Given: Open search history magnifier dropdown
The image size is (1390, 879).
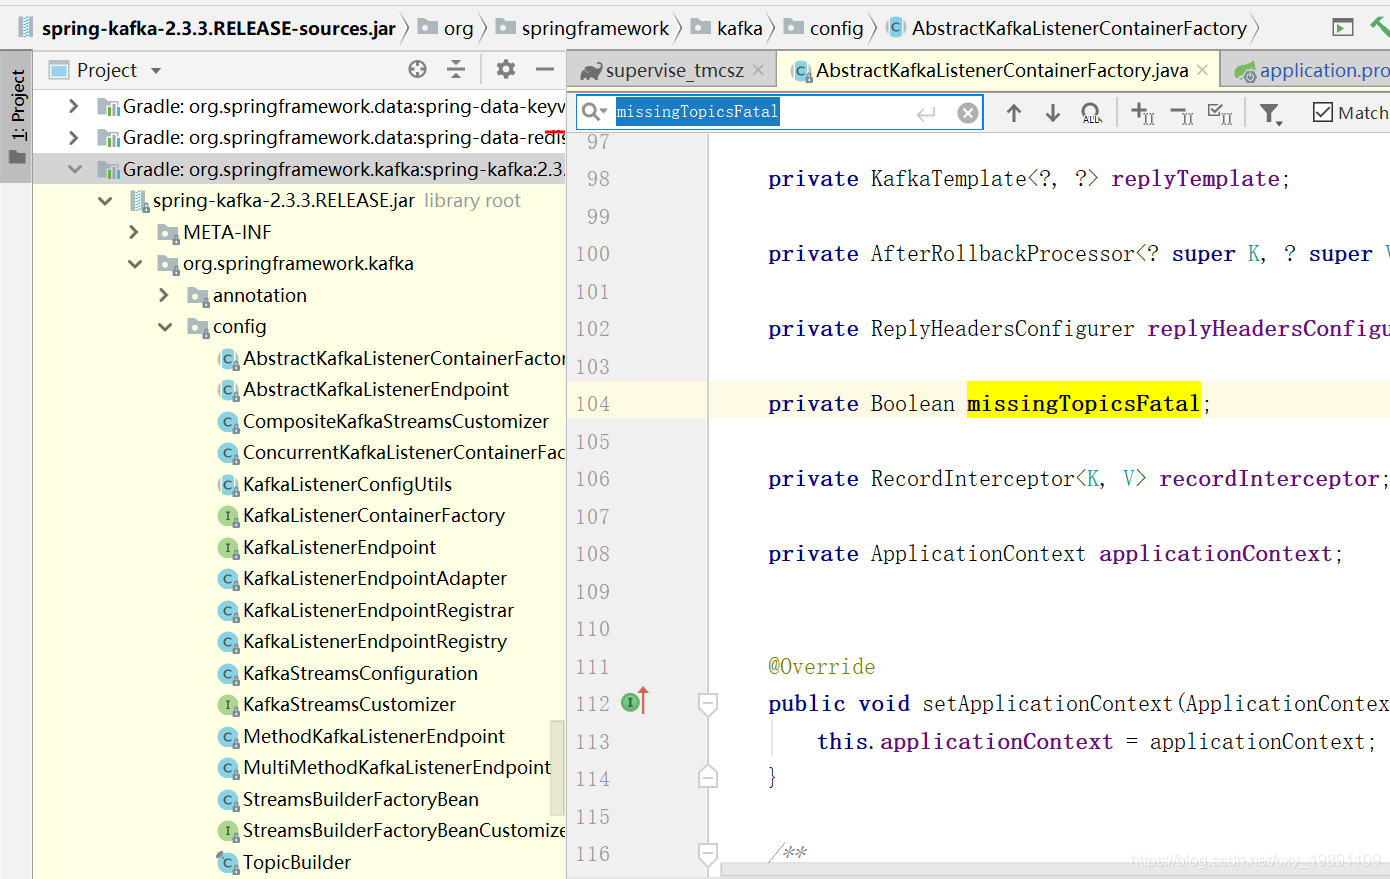Looking at the screenshot, I should pyautogui.click(x=595, y=112).
